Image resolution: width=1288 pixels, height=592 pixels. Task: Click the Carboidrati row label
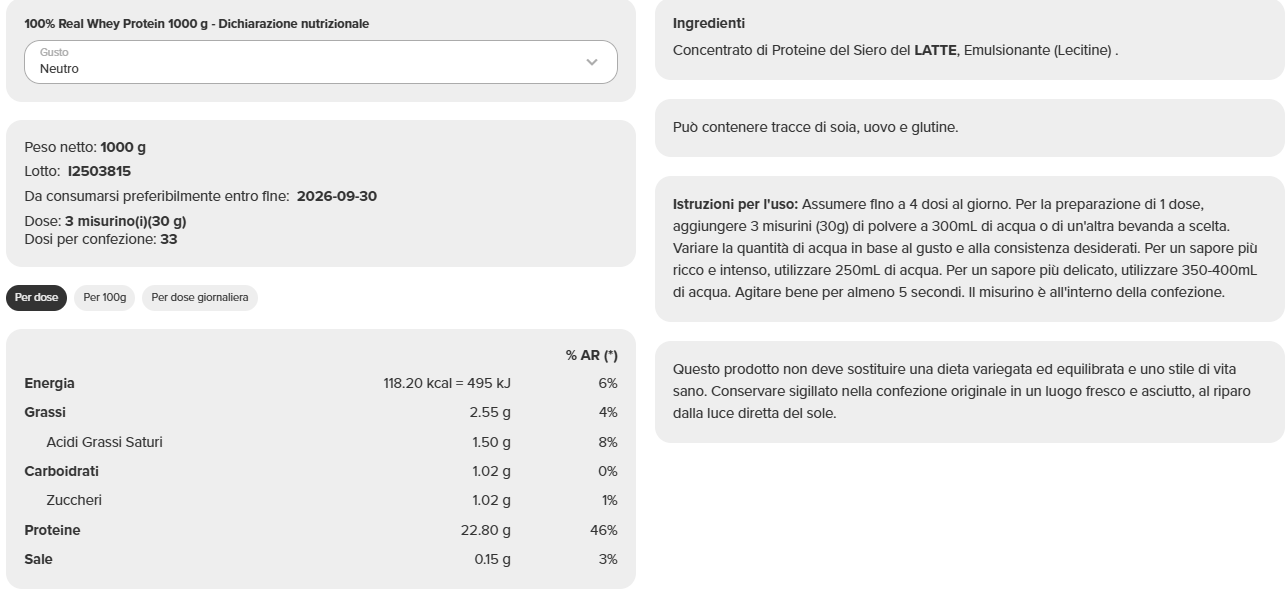click(61, 471)
